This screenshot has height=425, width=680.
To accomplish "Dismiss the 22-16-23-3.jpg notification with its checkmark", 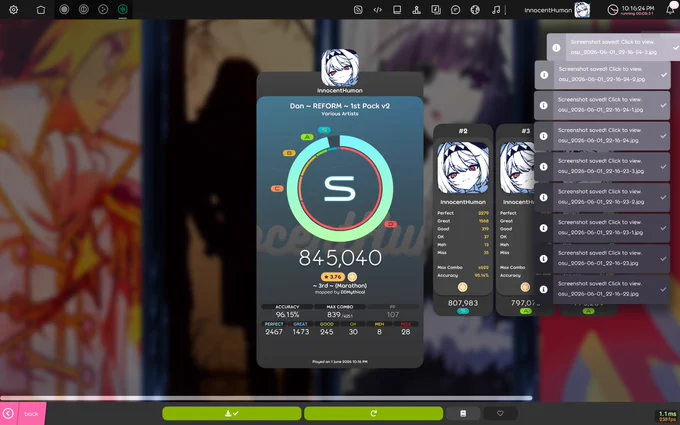I will (x=664, y=167).
